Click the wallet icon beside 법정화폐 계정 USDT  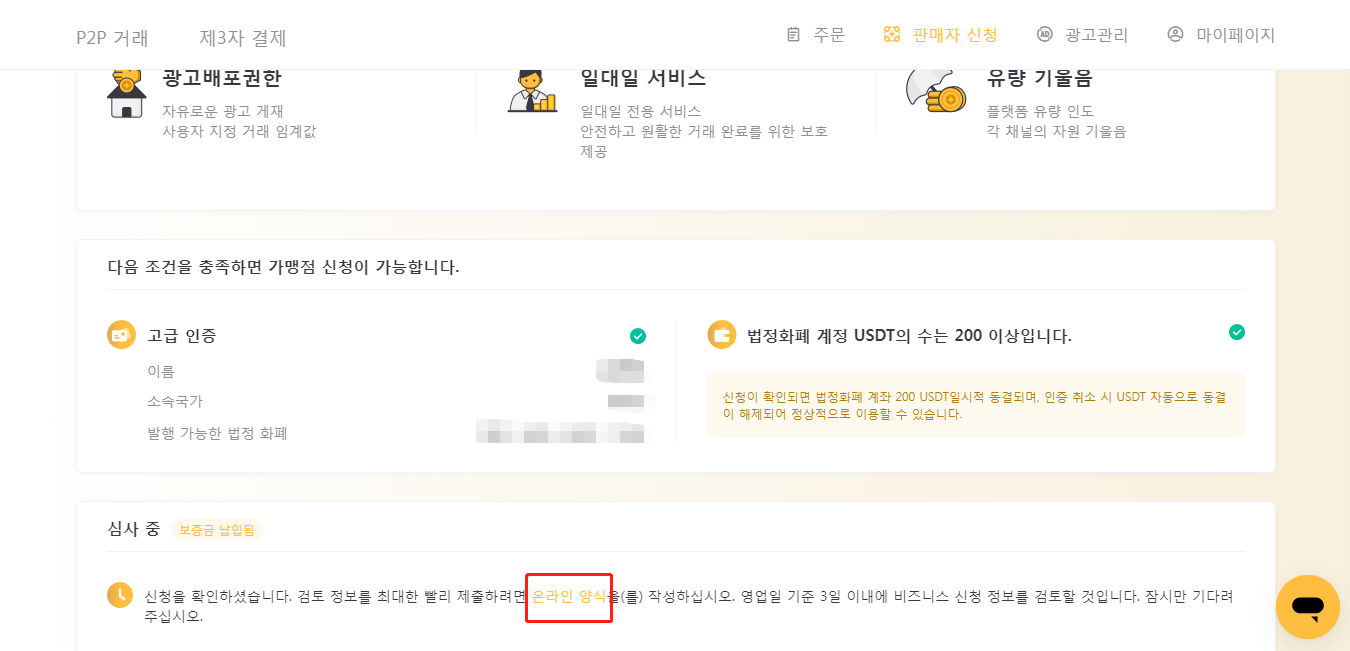click(x=721, y=335)
